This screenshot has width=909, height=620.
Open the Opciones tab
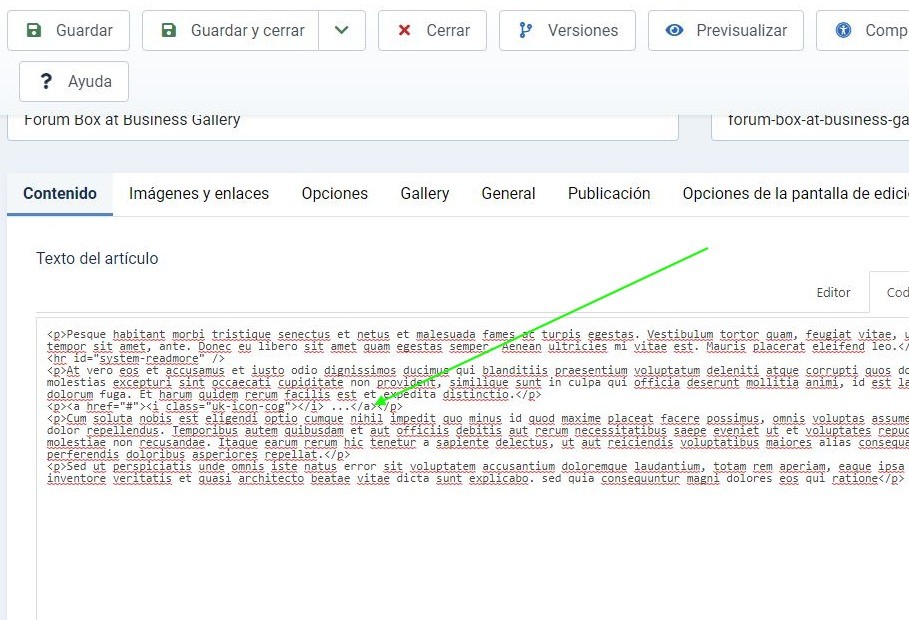pos(334,194)
